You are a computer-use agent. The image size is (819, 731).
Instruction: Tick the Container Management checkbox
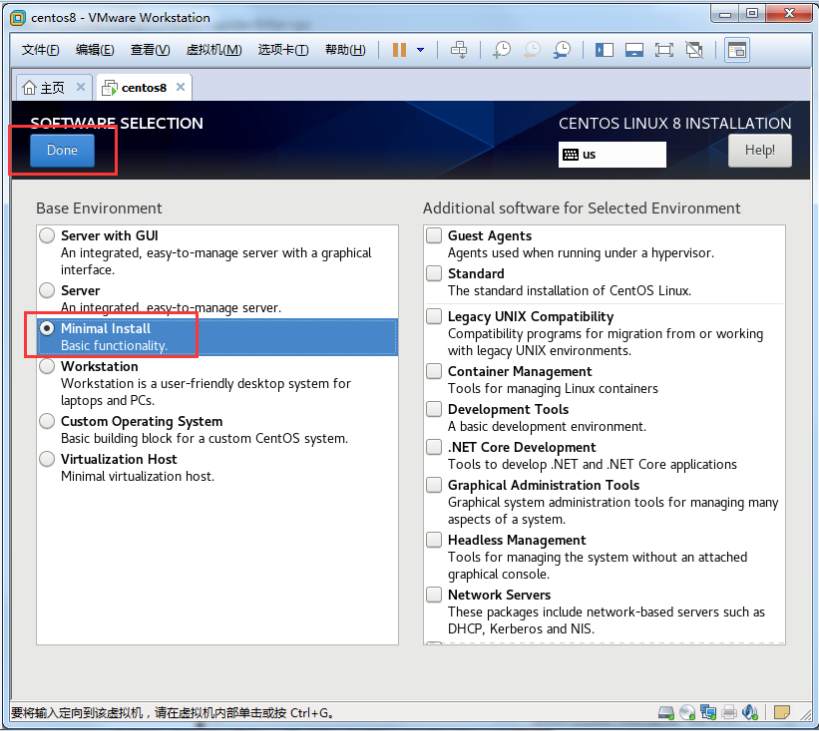coord(434,371)
